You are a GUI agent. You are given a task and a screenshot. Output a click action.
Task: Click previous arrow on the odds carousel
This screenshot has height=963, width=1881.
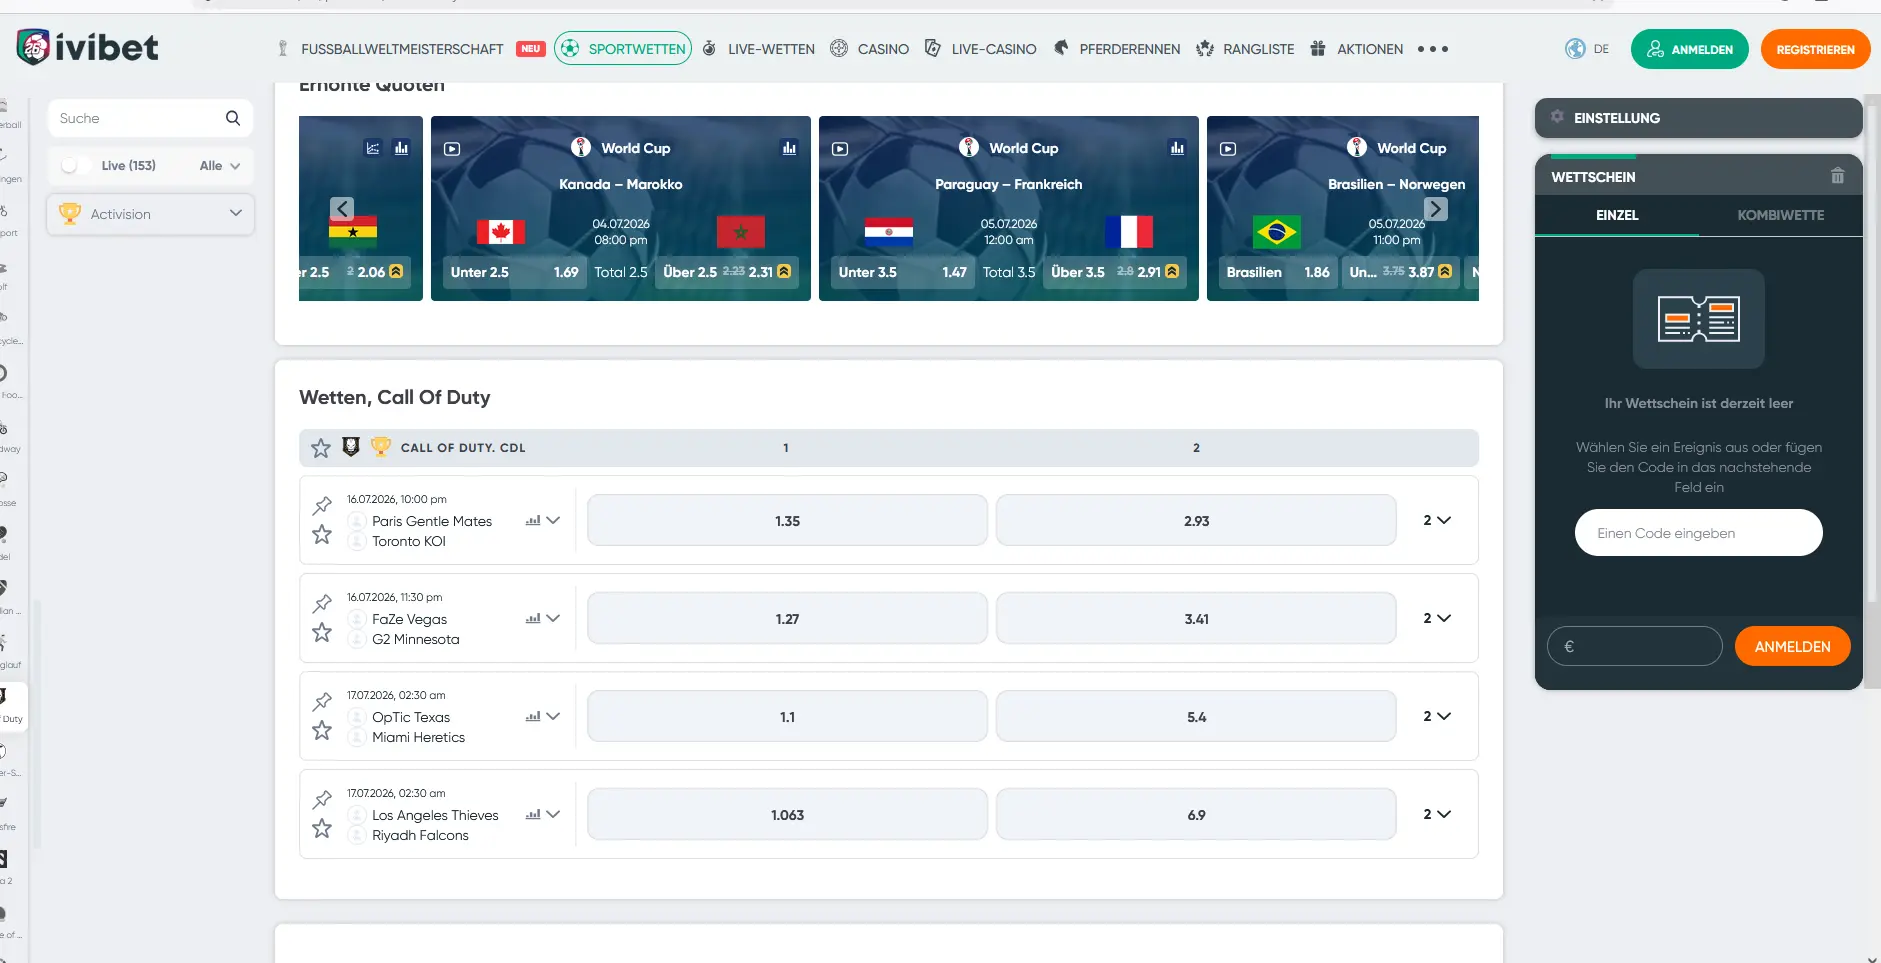tap(342, 208)
